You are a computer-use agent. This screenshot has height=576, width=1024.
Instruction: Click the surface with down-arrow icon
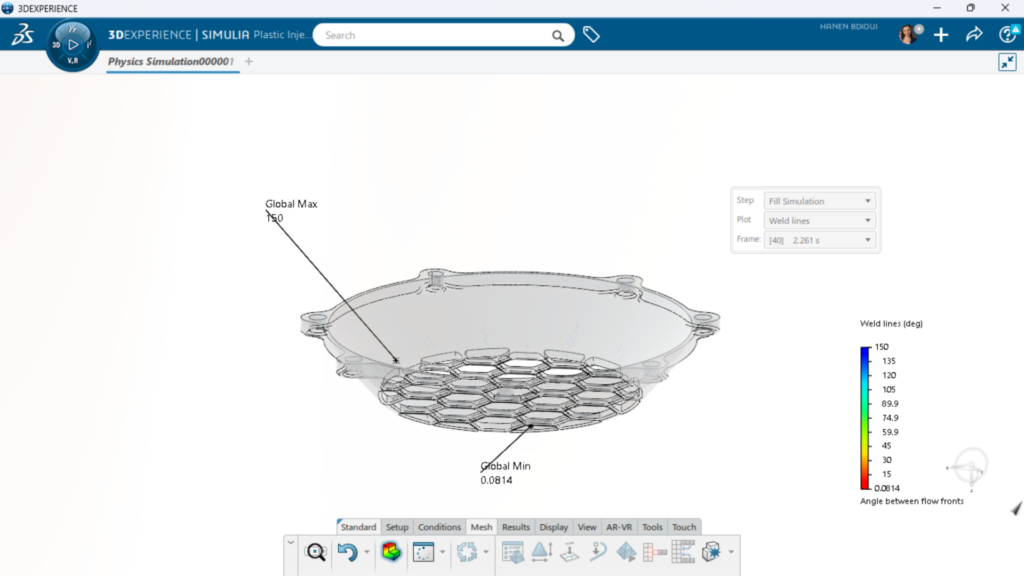570,552
